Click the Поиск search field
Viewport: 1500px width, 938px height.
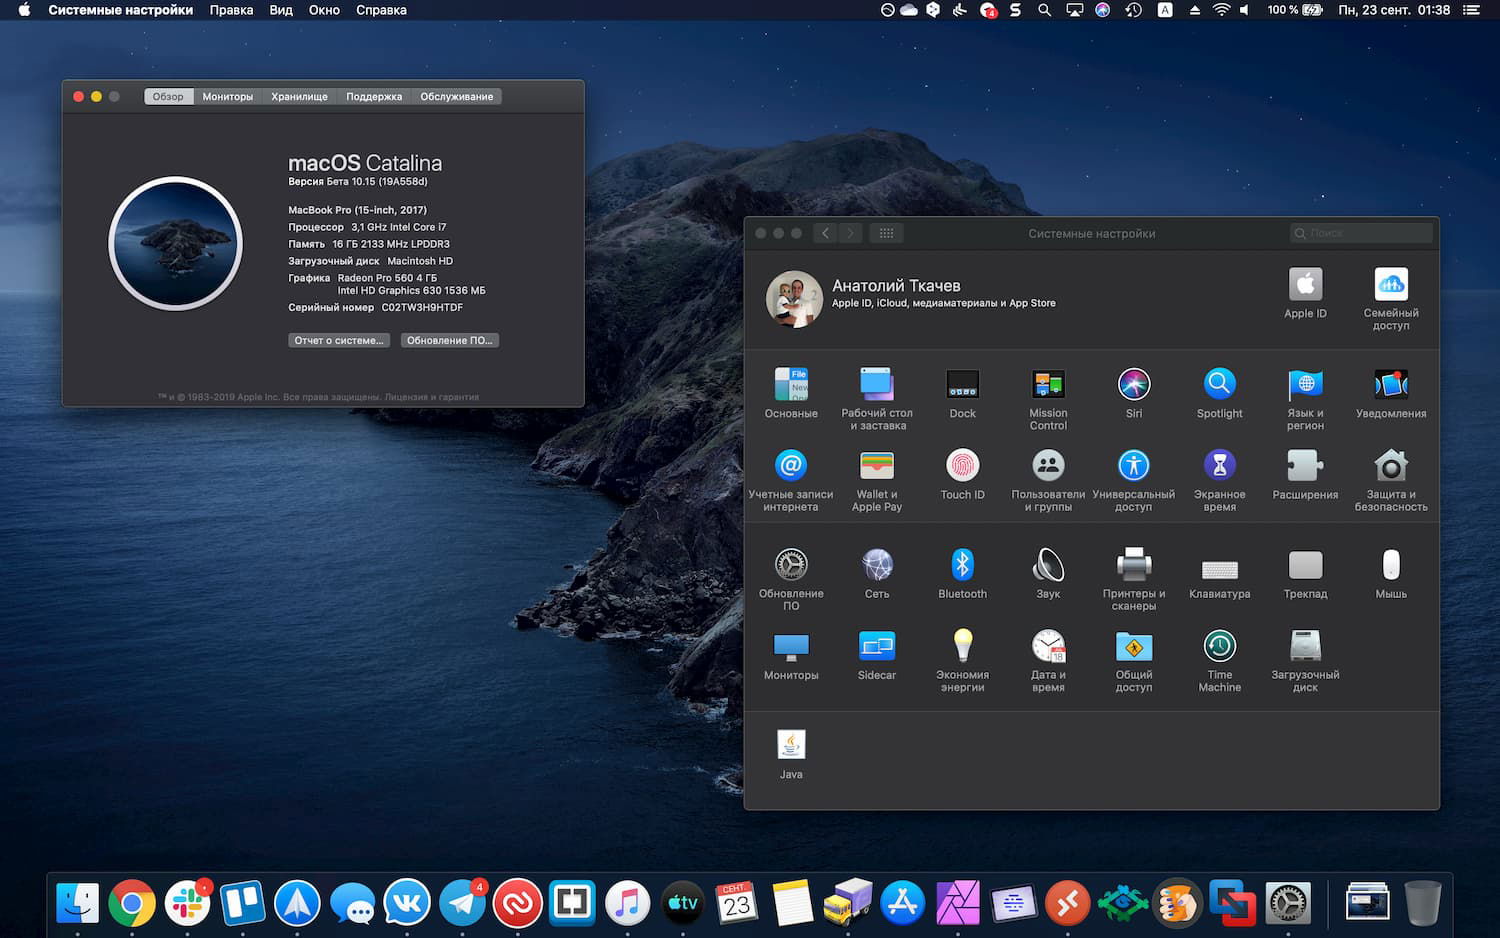click(1360, 232)
